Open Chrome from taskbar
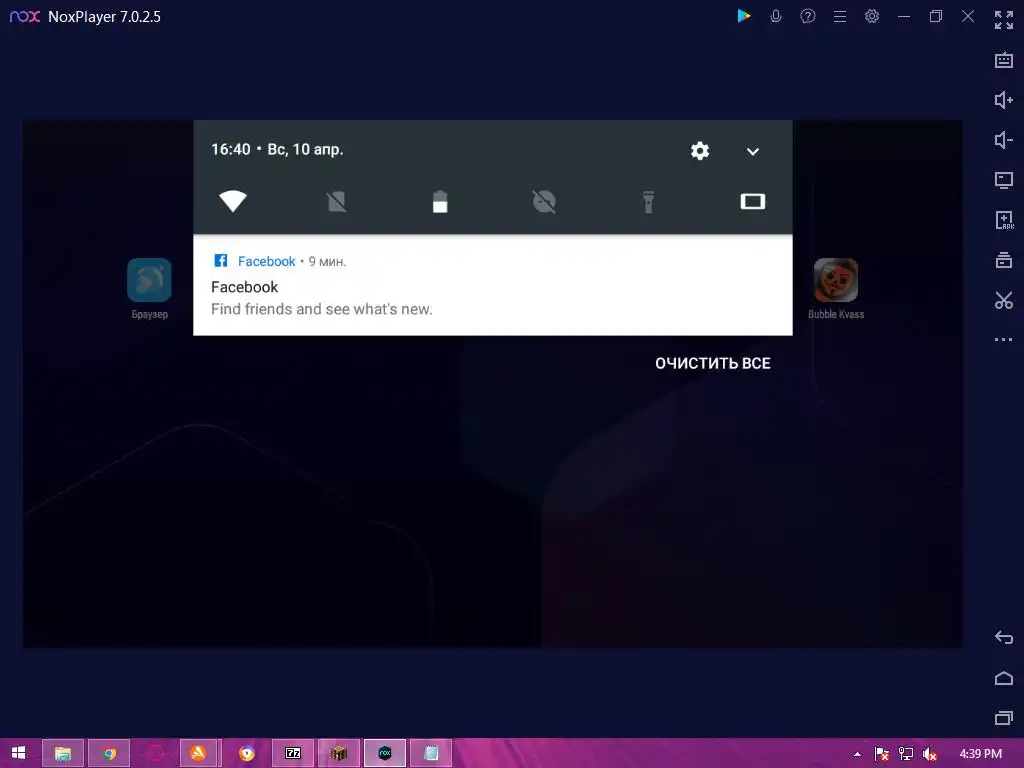 [109, 754]
